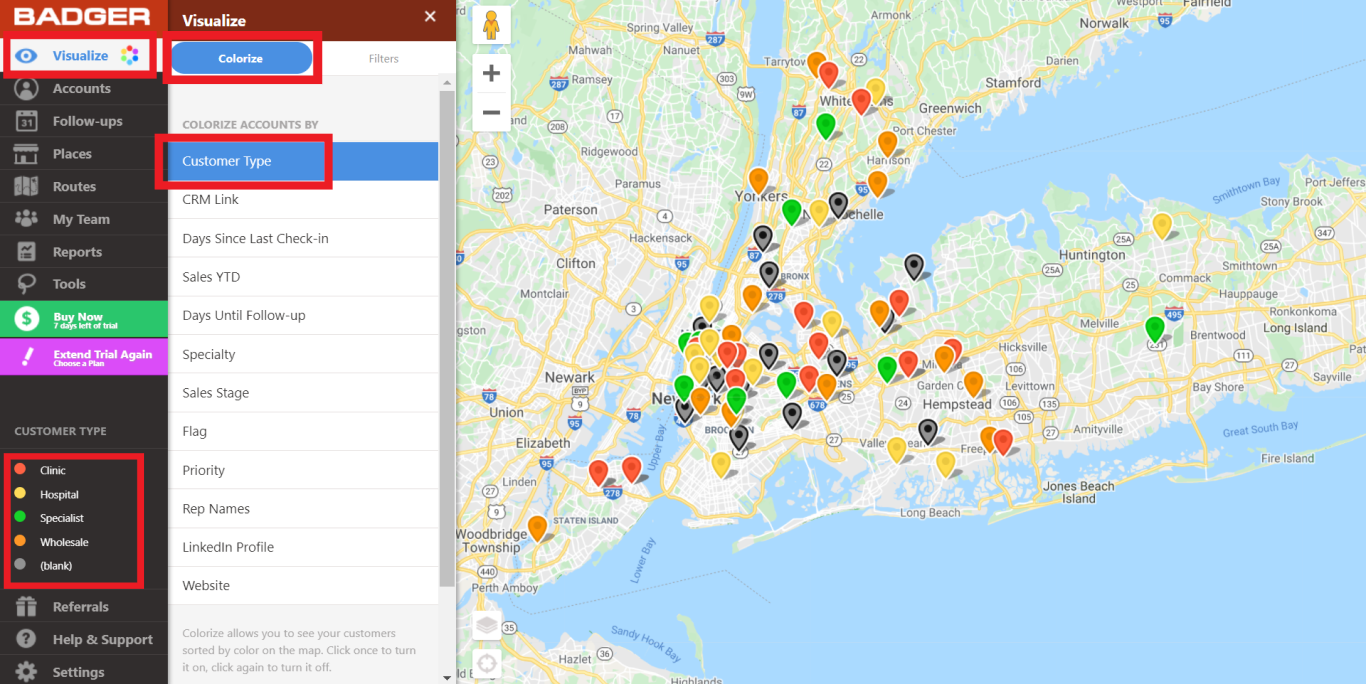Colorize by Days Since Last Check-in

[303, 238]
